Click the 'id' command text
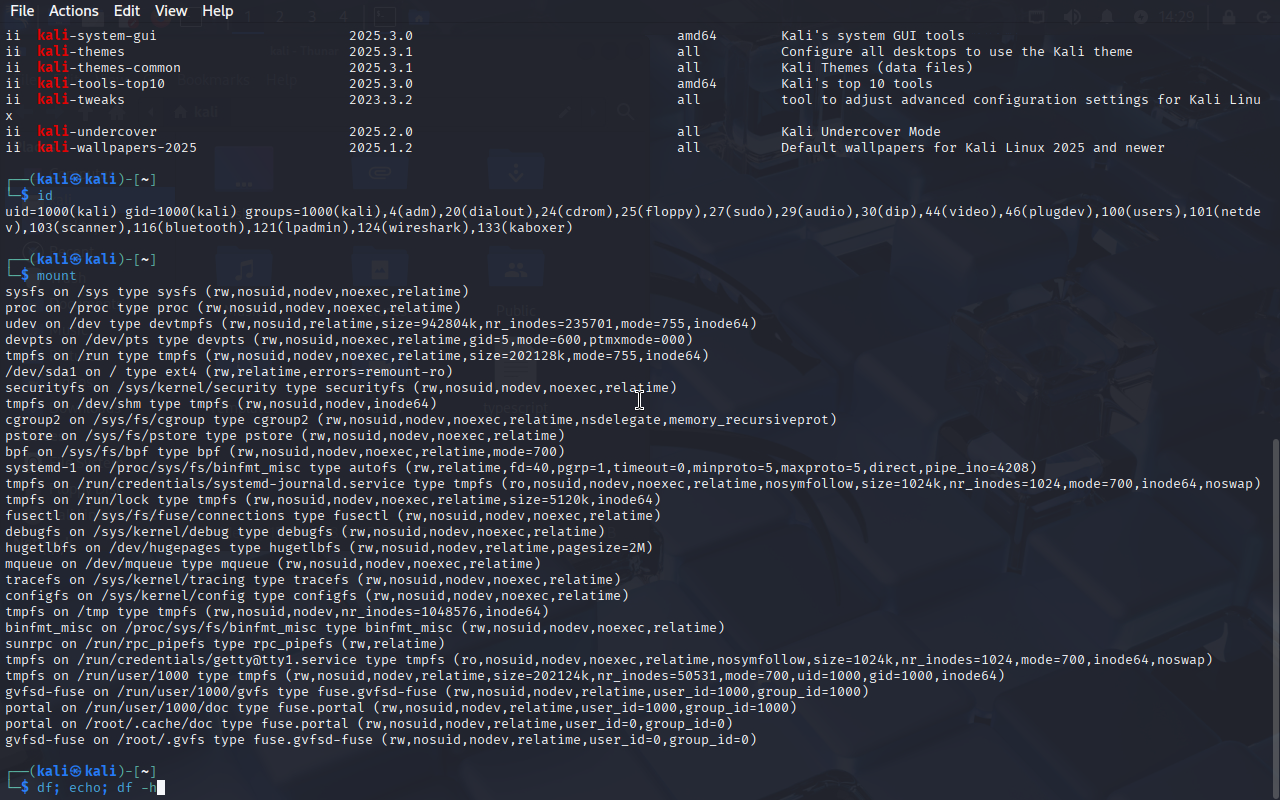Screen dimensions: 1280x800 tap(45, 196)
